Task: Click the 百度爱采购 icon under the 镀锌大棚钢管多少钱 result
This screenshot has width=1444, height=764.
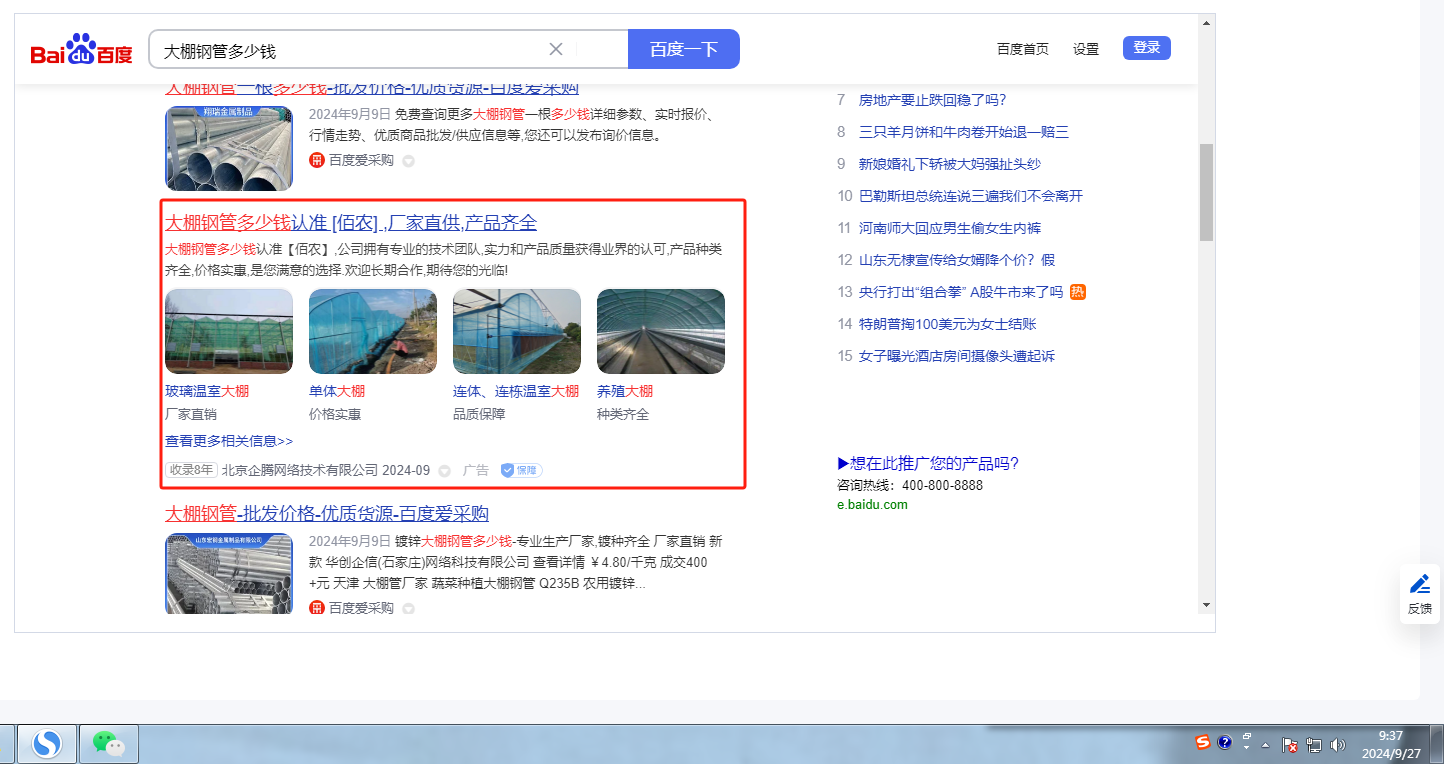Action: pyautogui.click(x=317, y=608)
